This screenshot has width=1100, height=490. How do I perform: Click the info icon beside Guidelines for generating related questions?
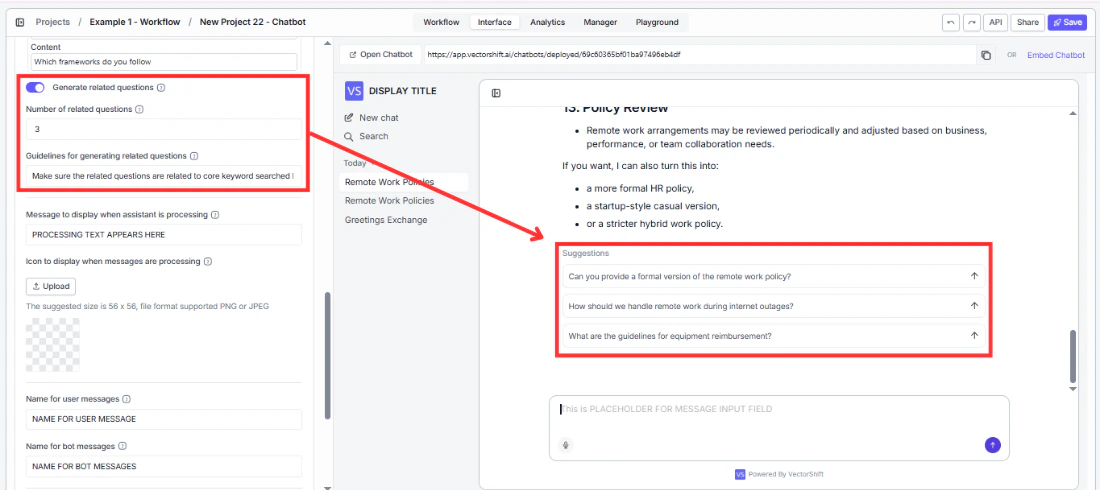pyautogui.click(x=194, y=156)
